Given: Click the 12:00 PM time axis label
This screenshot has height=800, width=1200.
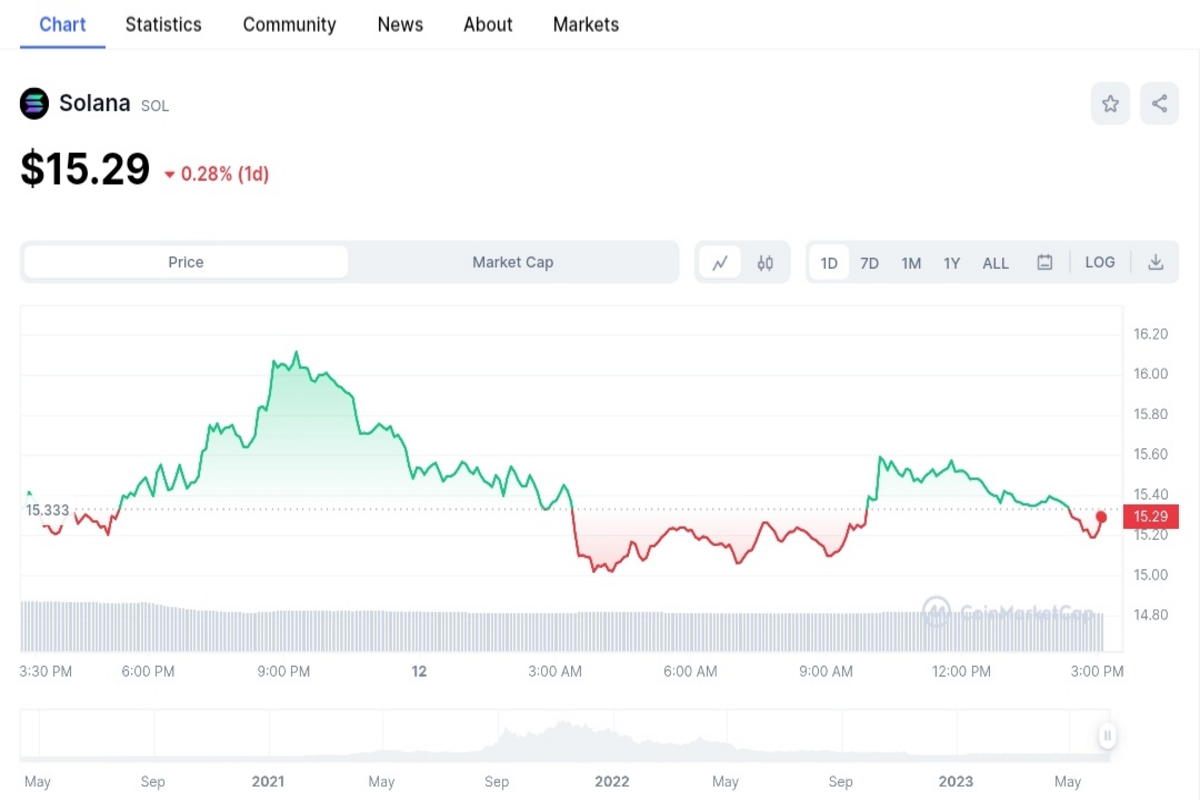Looking at the screenshot, I should tap(962, 671).
